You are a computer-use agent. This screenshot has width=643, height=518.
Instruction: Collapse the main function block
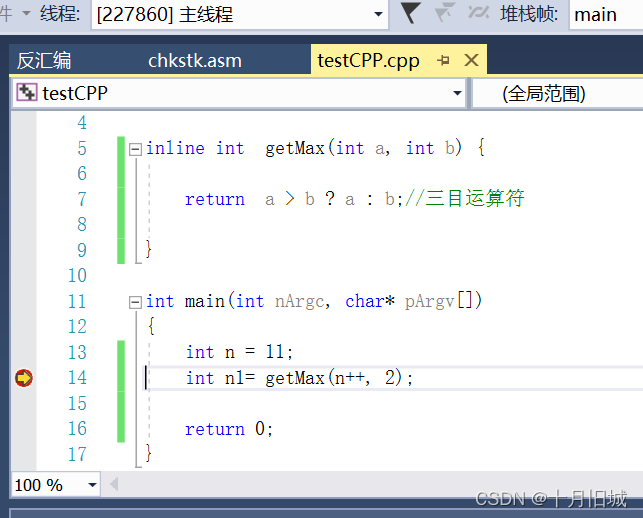[x=135, y=302]
